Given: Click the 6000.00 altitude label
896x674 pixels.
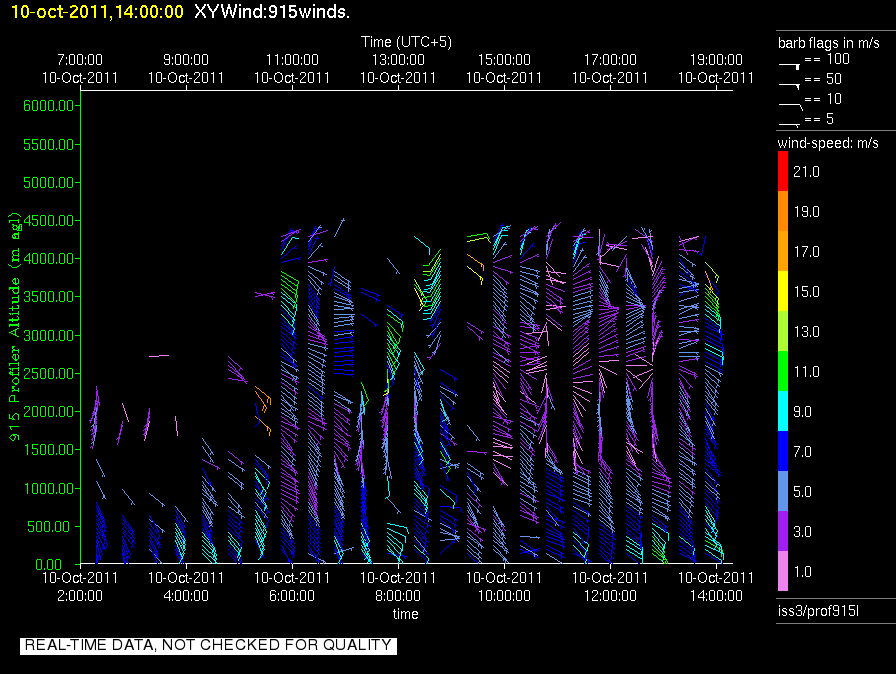Looking at the screenshot, I should (x=49, y=106).
